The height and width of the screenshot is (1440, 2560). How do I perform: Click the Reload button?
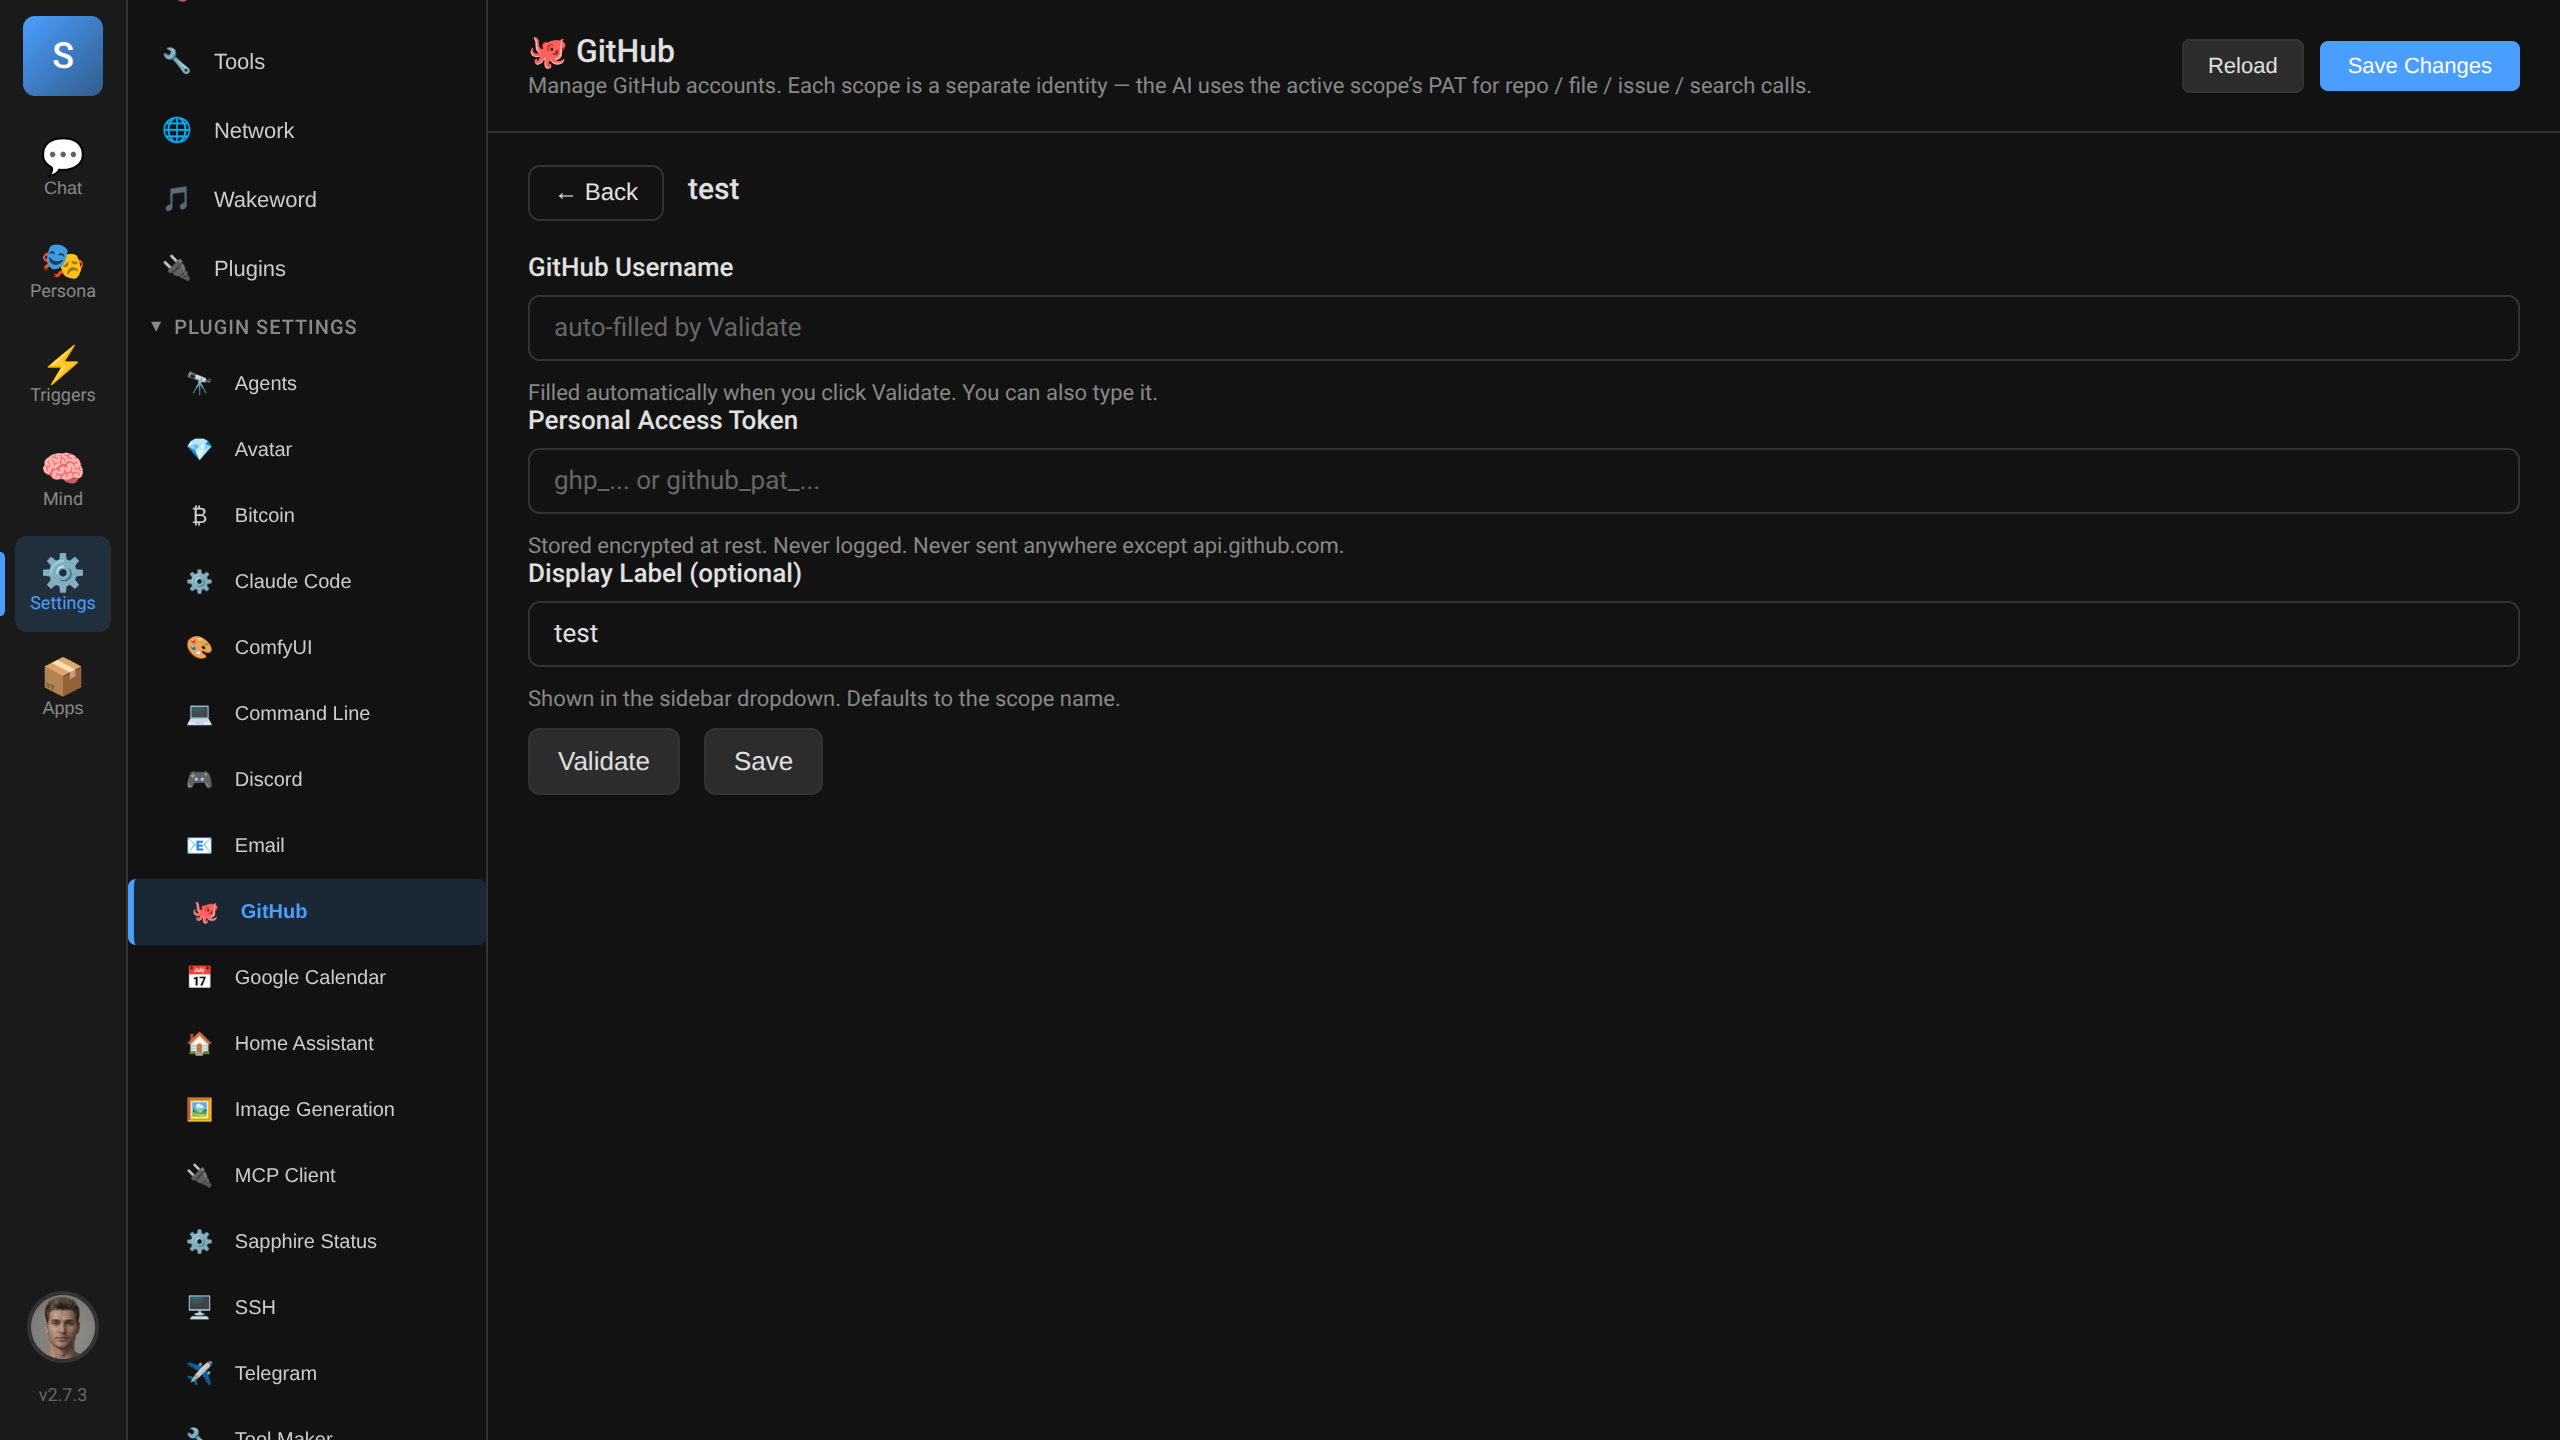(2242, 66)
